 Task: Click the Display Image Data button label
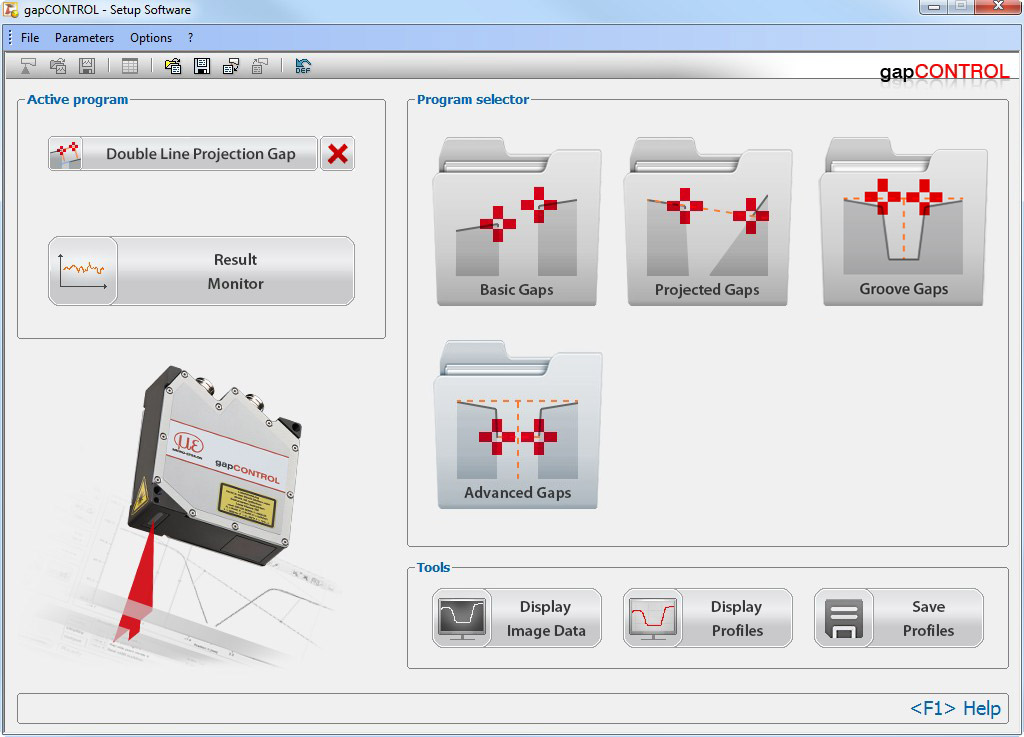point(546,618)
